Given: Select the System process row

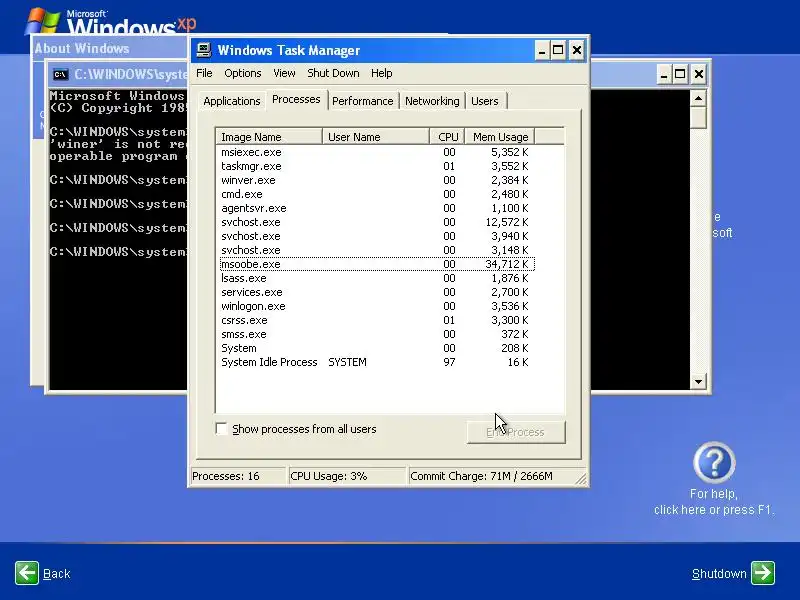Looking at the screenshot, I should [377, 348].
